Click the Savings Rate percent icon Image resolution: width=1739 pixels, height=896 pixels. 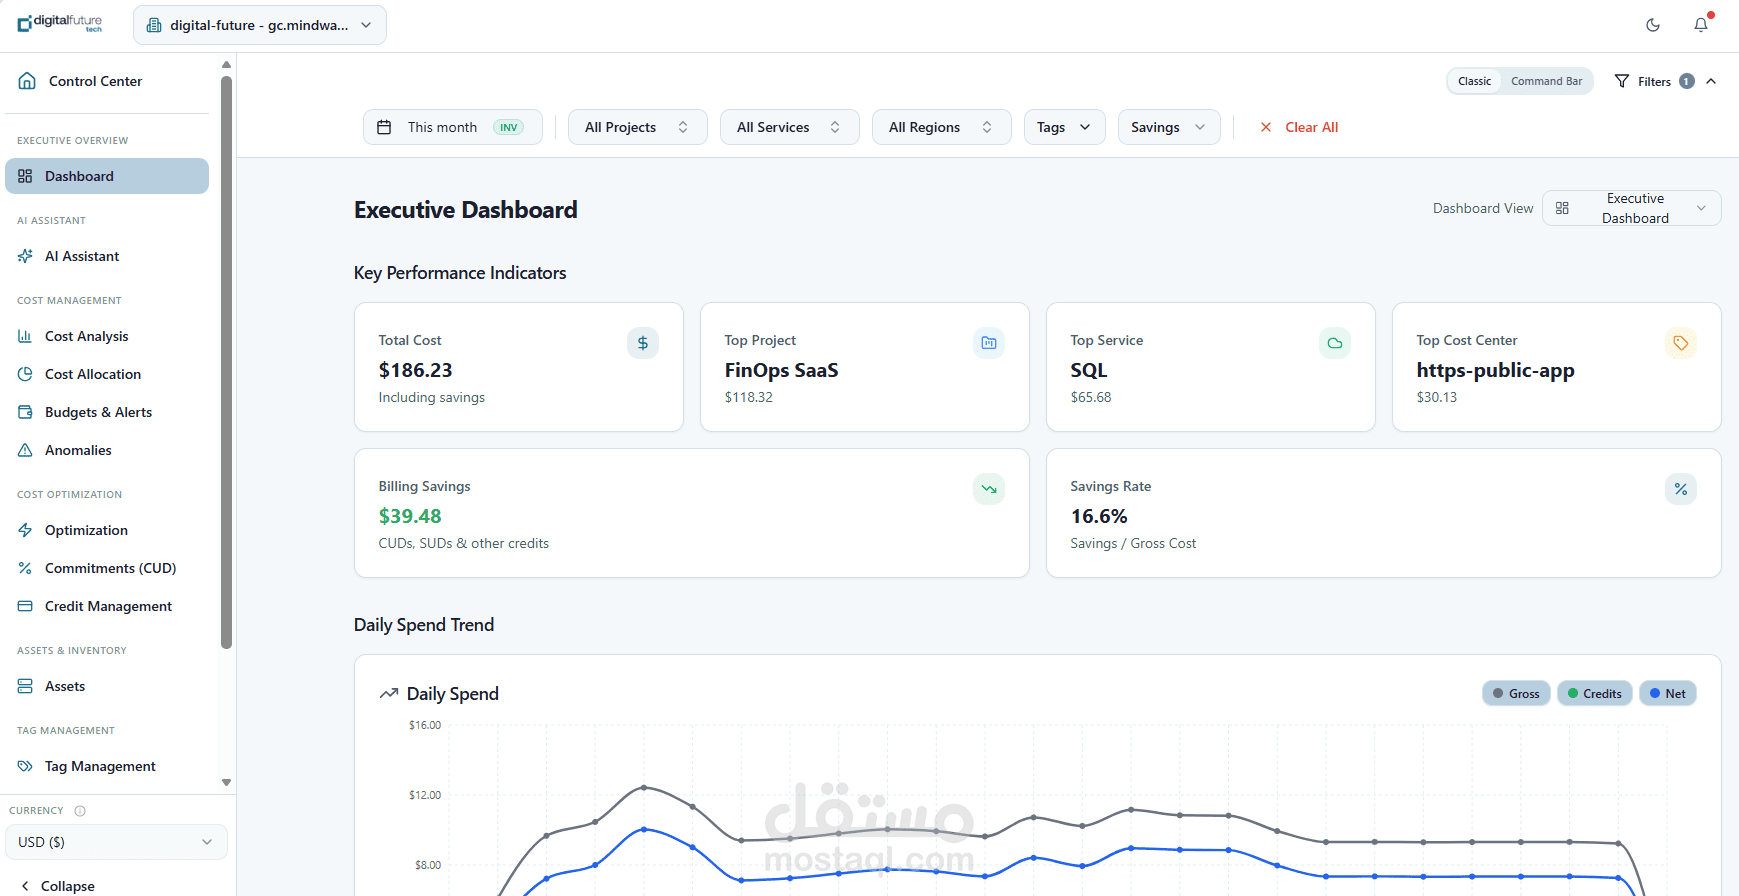click(1681, 489)
